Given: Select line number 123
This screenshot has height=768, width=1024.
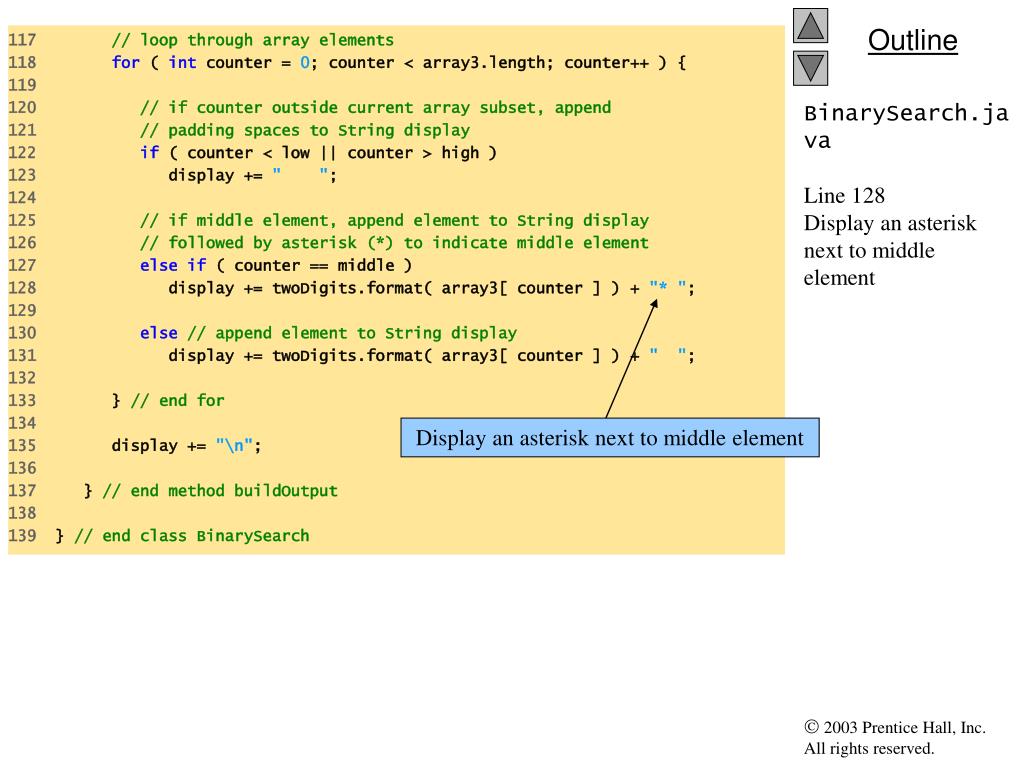Looking at the screenshot, I should [22, 175].
